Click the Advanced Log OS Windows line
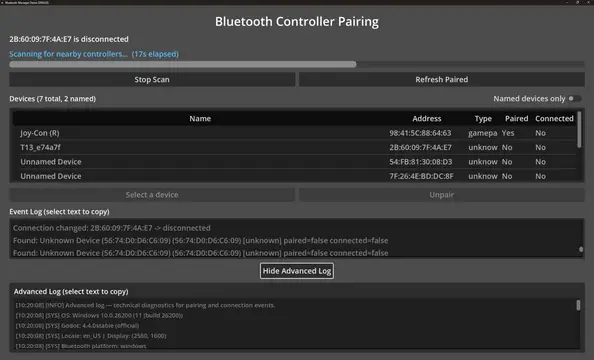 pos(99,315)
